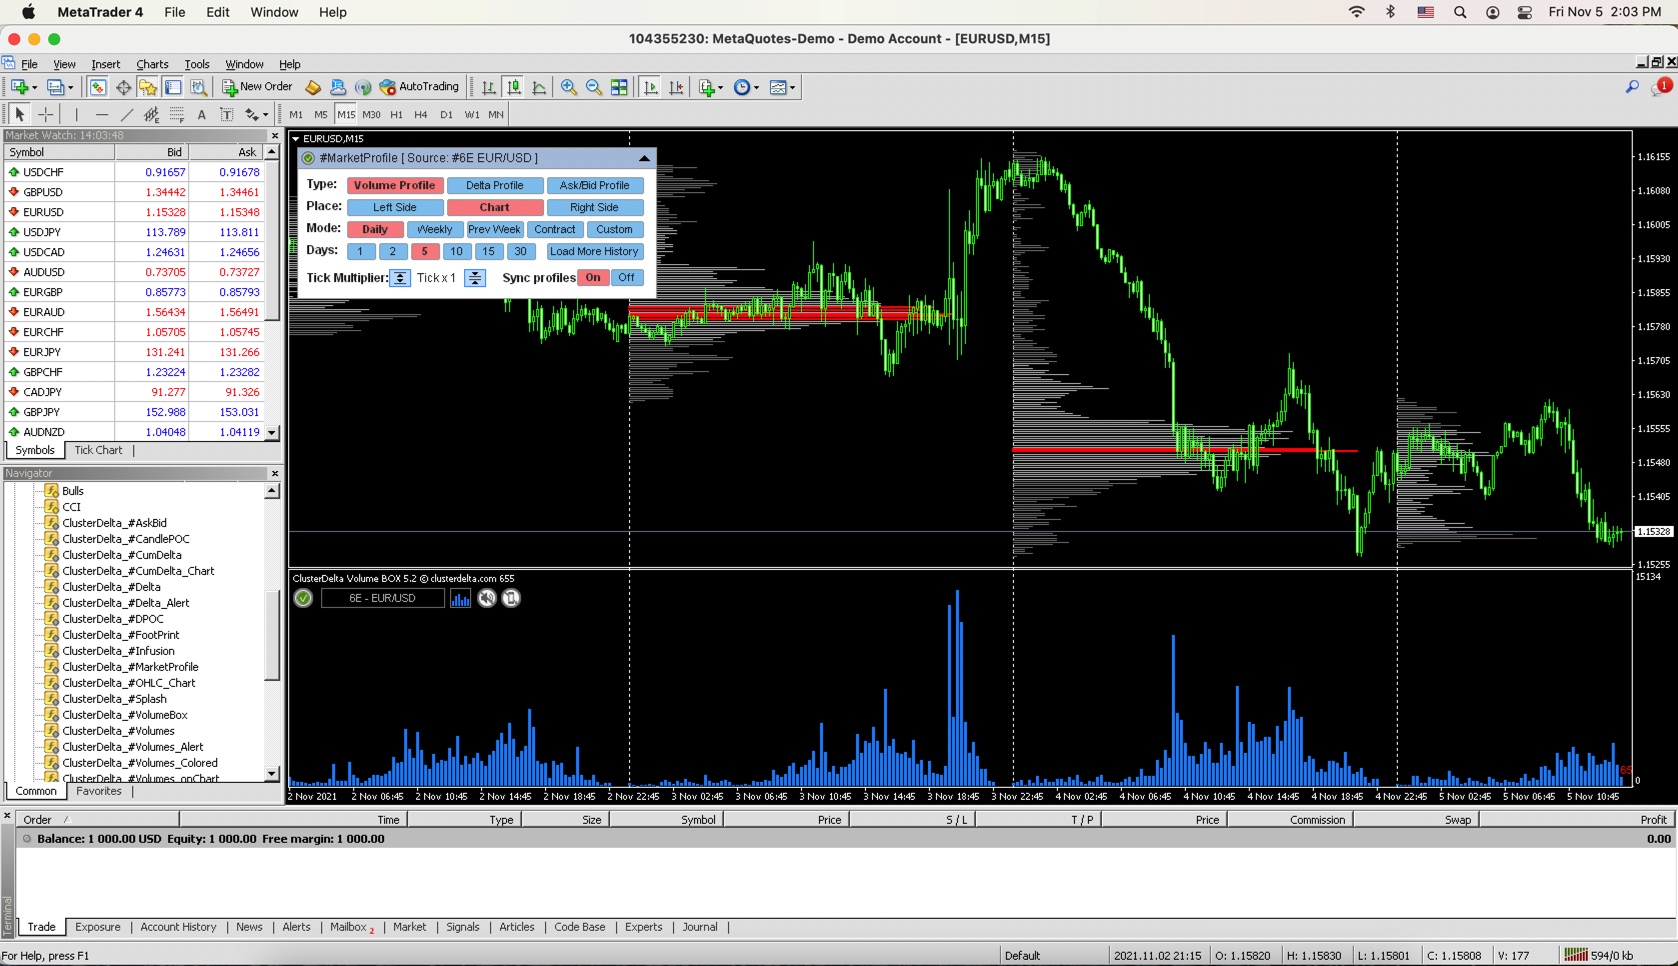Collapse the MarketProfile settings panel
This screenshot has height=966, width=1678.
coord(644,158)
